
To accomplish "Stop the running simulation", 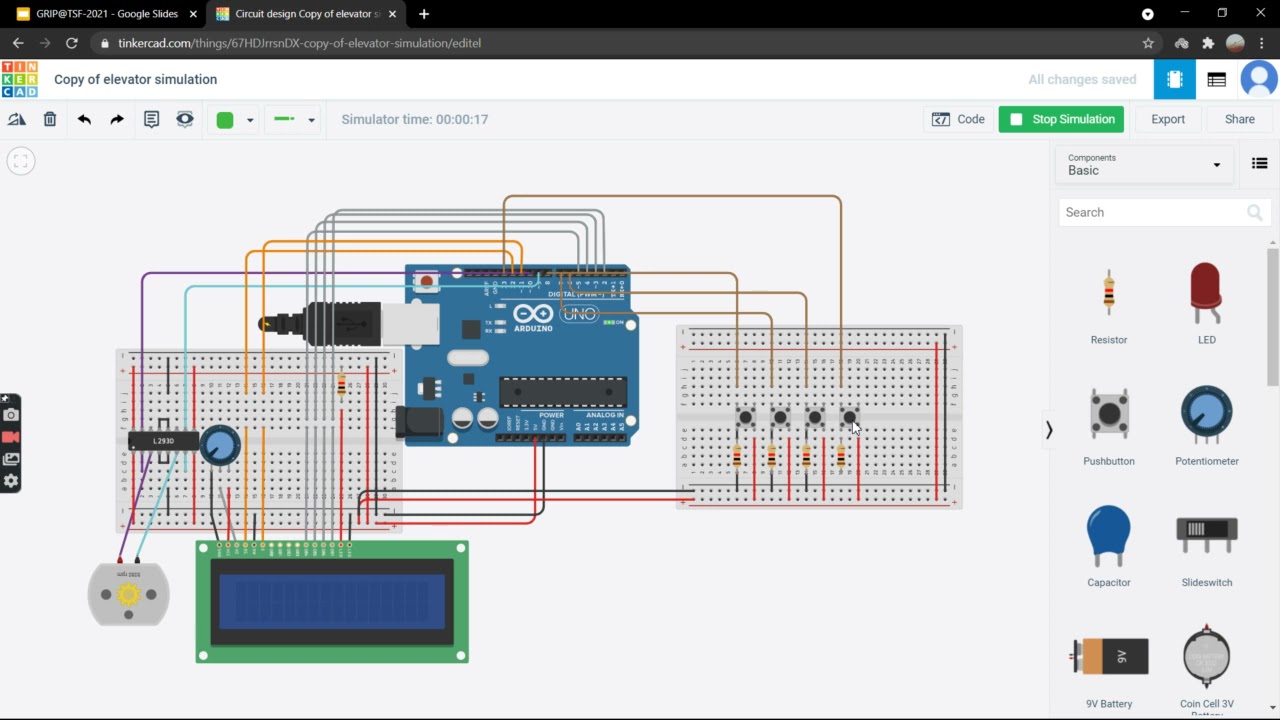I will pyautogui.click(x=1061, y=119).
